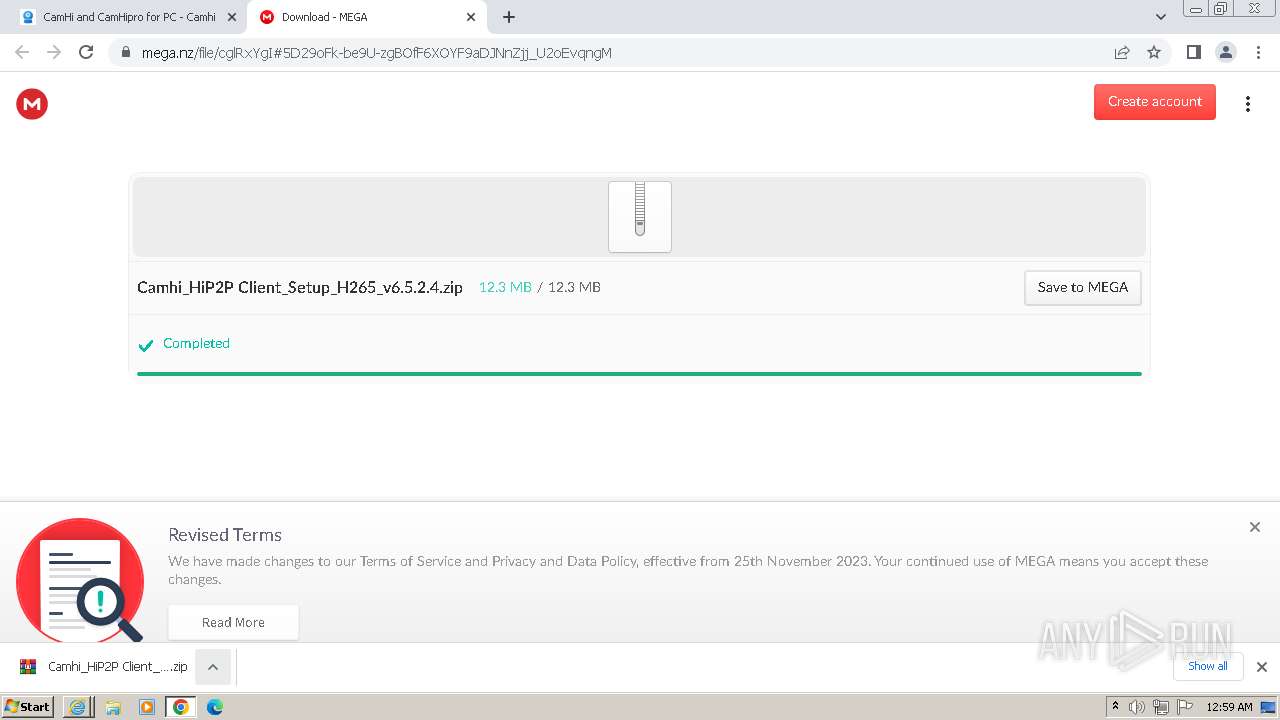
Task: Close the CamHi and CamHipro tab
Action: (x=231, y=17)
